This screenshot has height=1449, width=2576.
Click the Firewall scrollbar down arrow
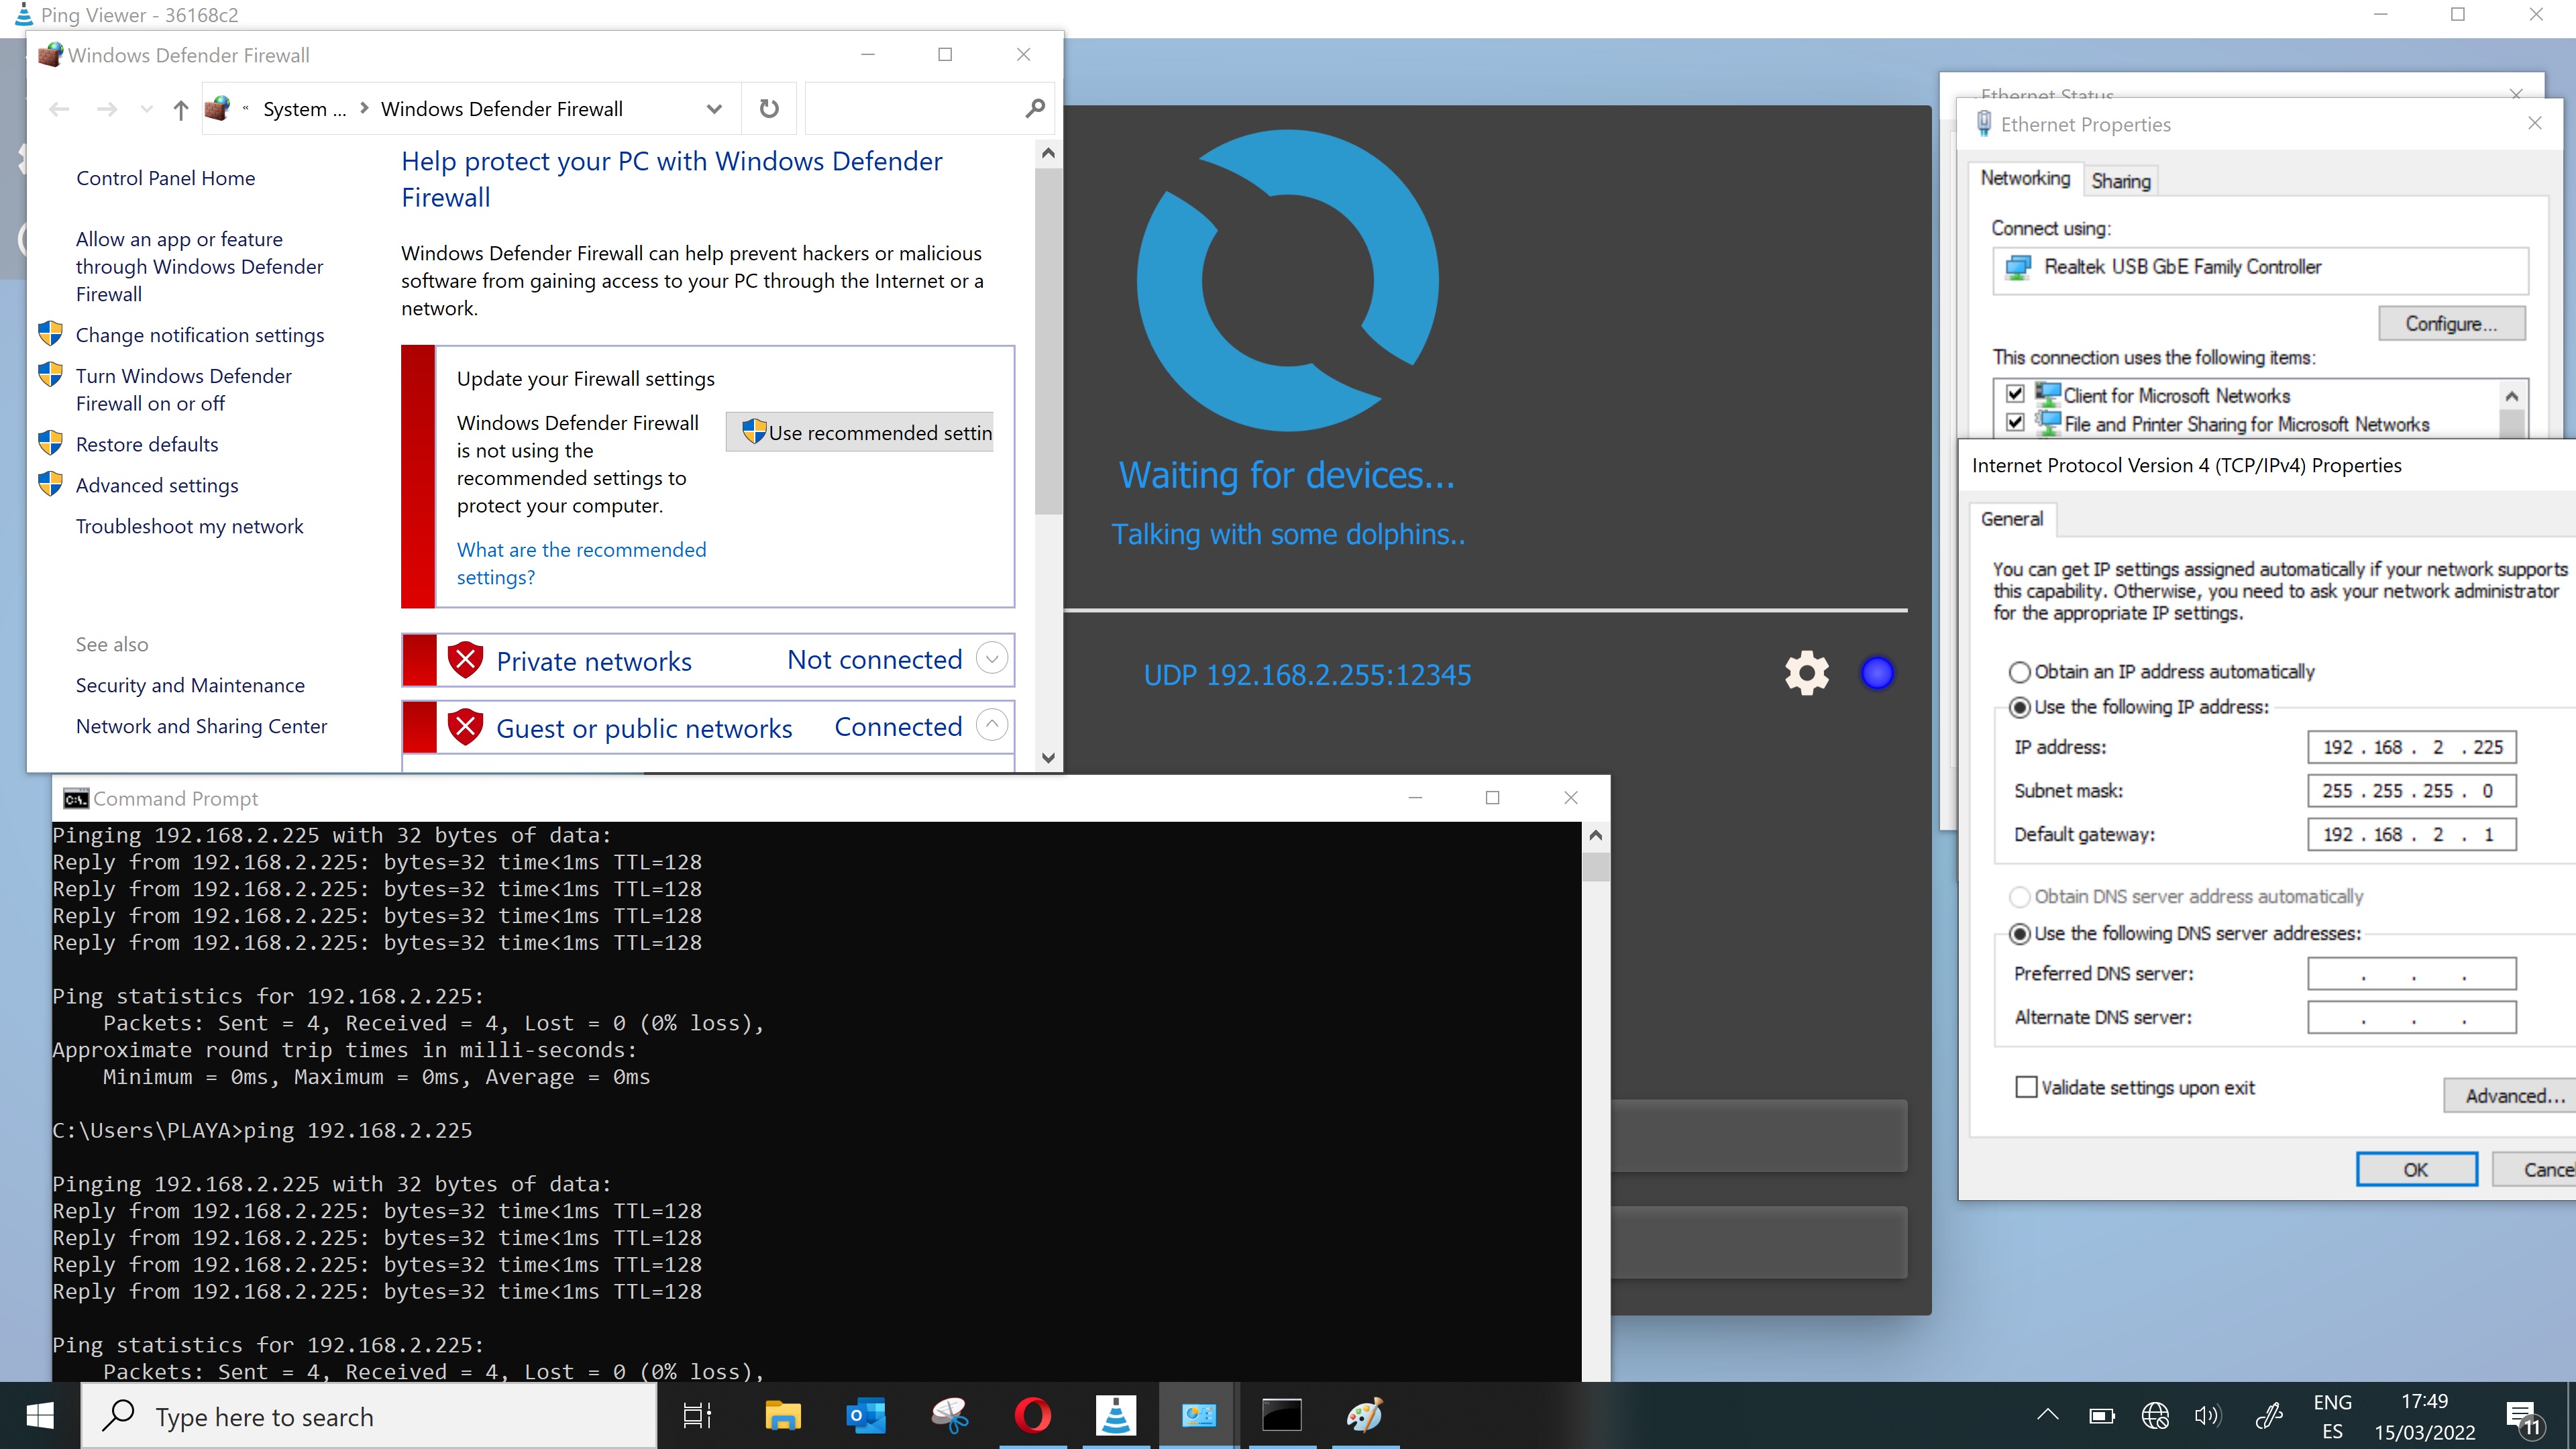click(x=1047, y=757)
